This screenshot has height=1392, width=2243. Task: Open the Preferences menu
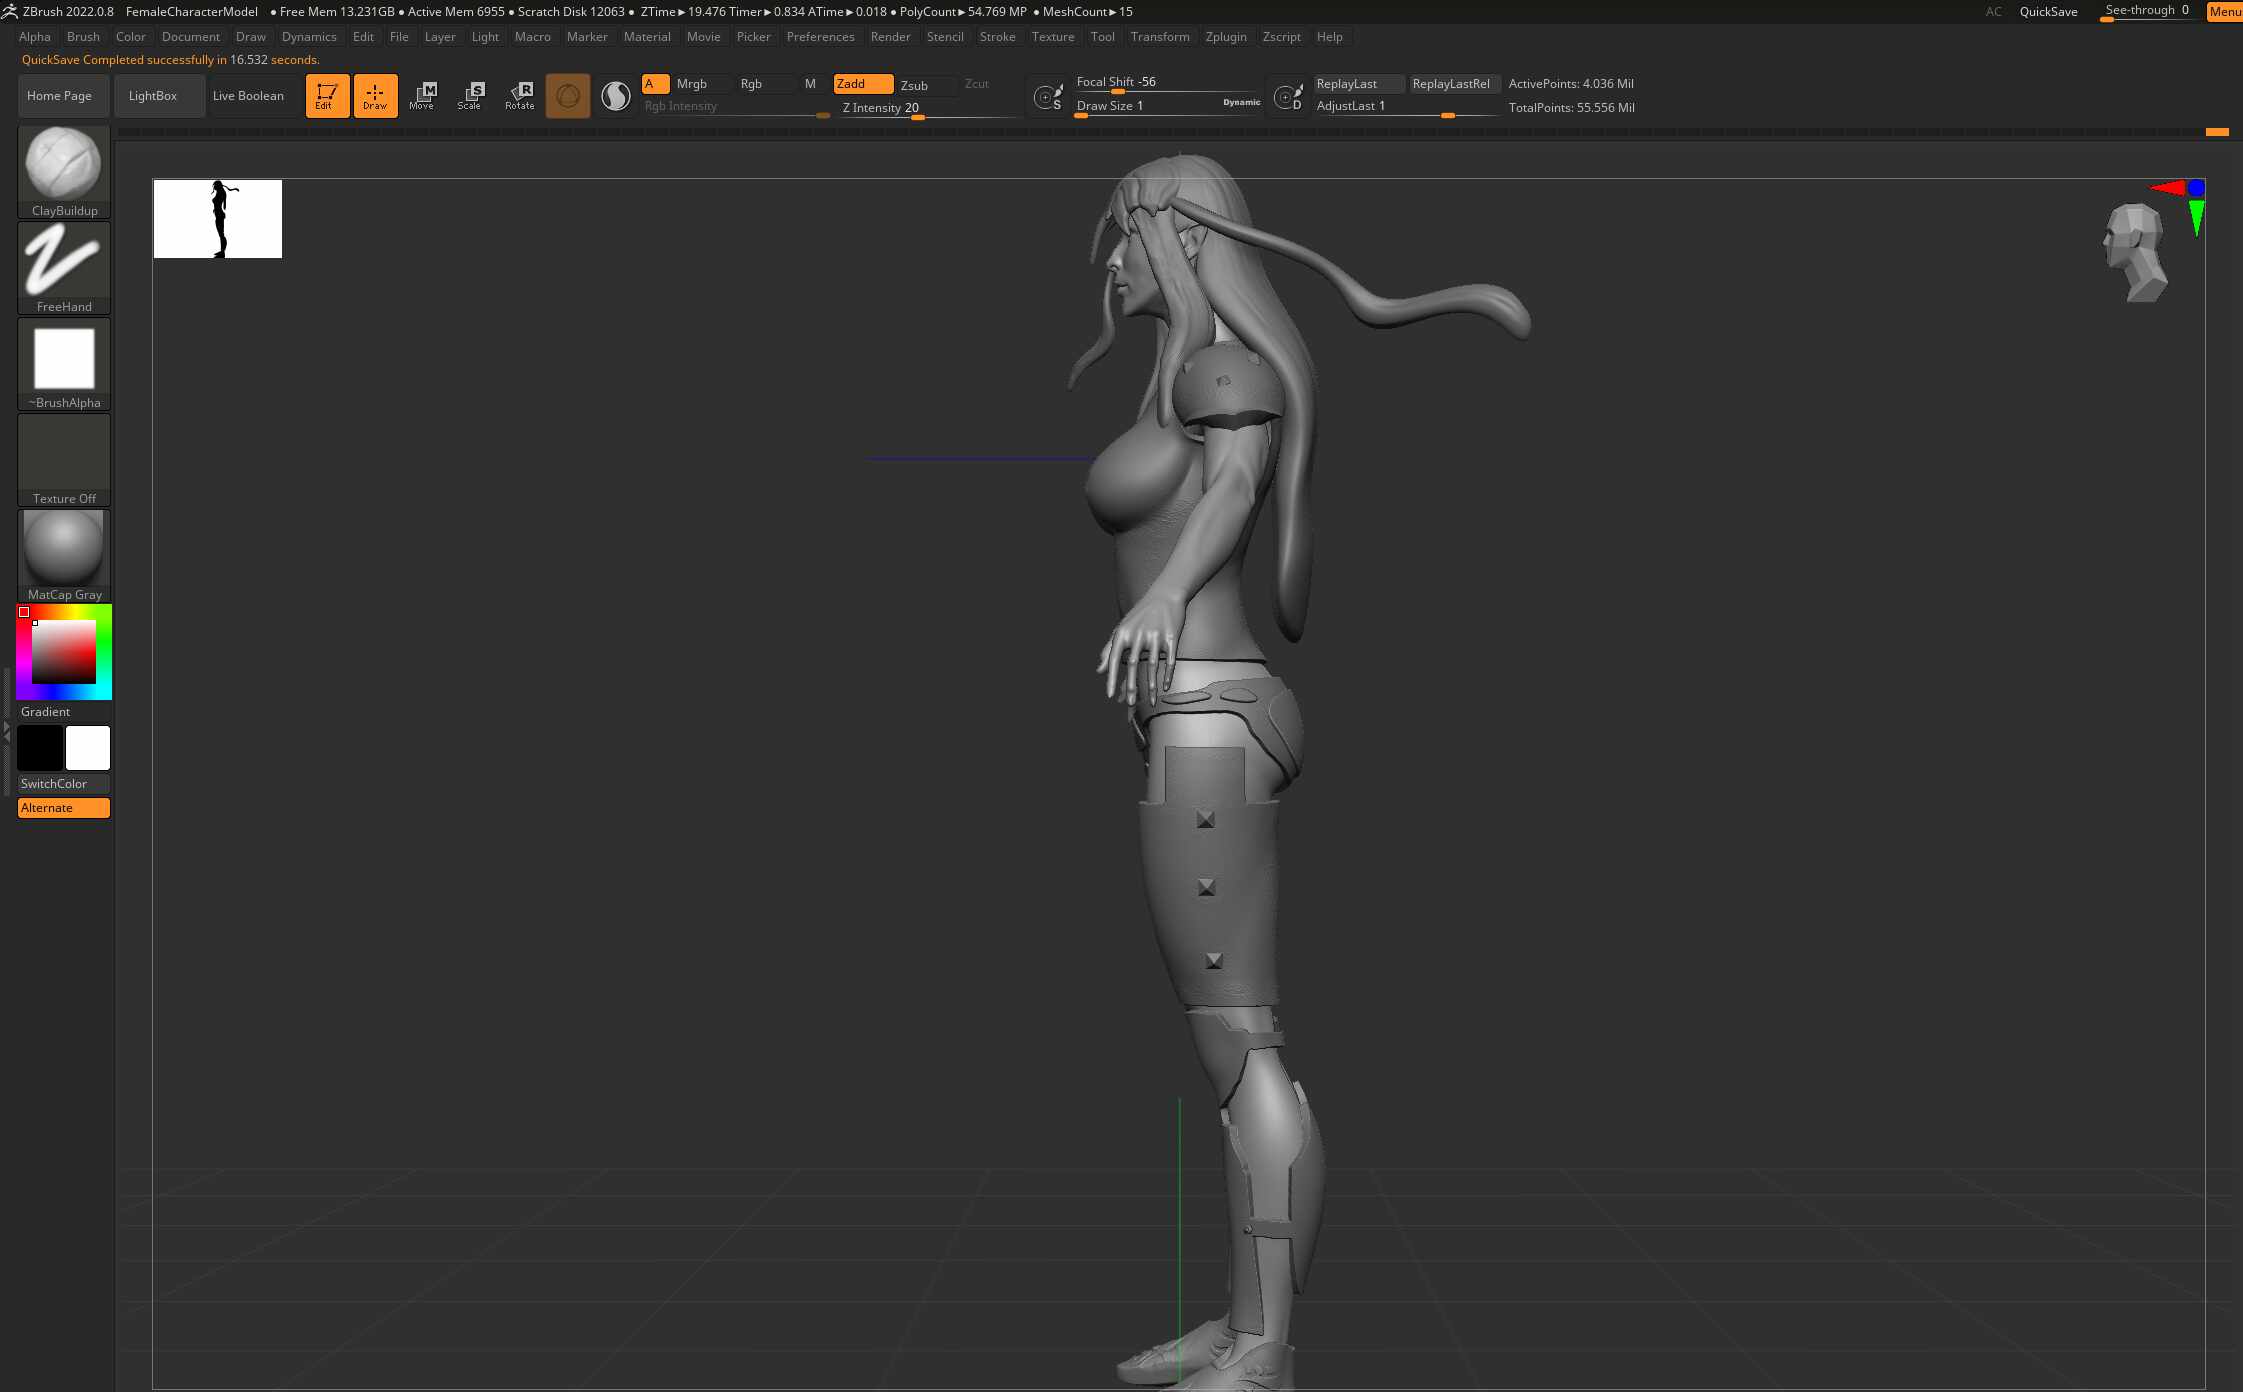tap(820, 37)
